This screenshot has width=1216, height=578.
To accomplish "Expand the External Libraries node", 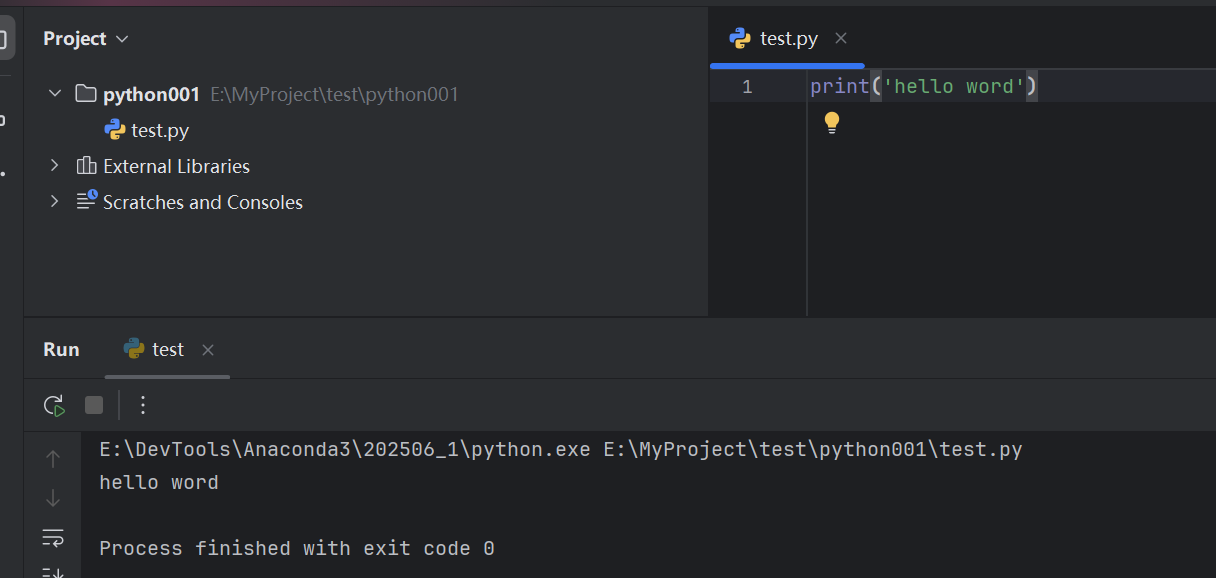I will (x=55, y=166).
